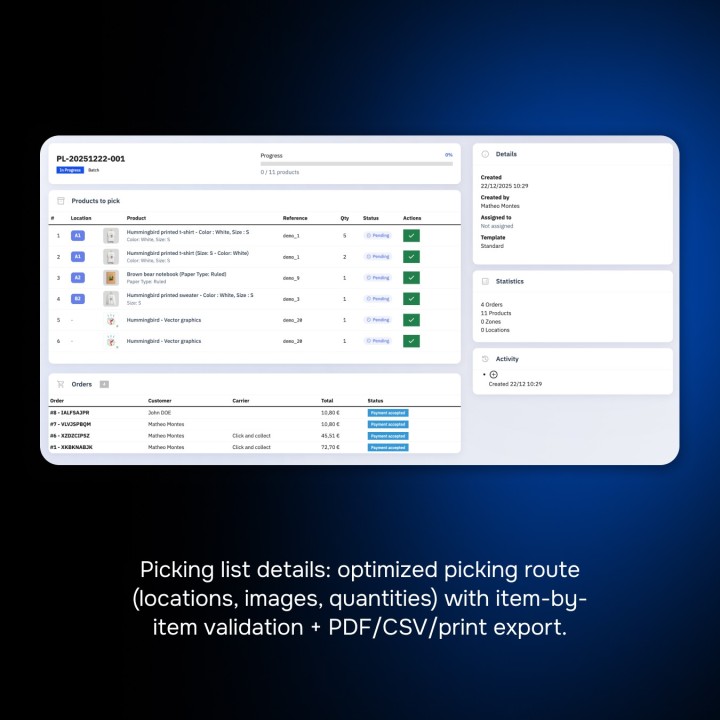This screenshot has width=720, height=720.
Task: Click Payment accepted badge for order #8
Action: [388, 413]
